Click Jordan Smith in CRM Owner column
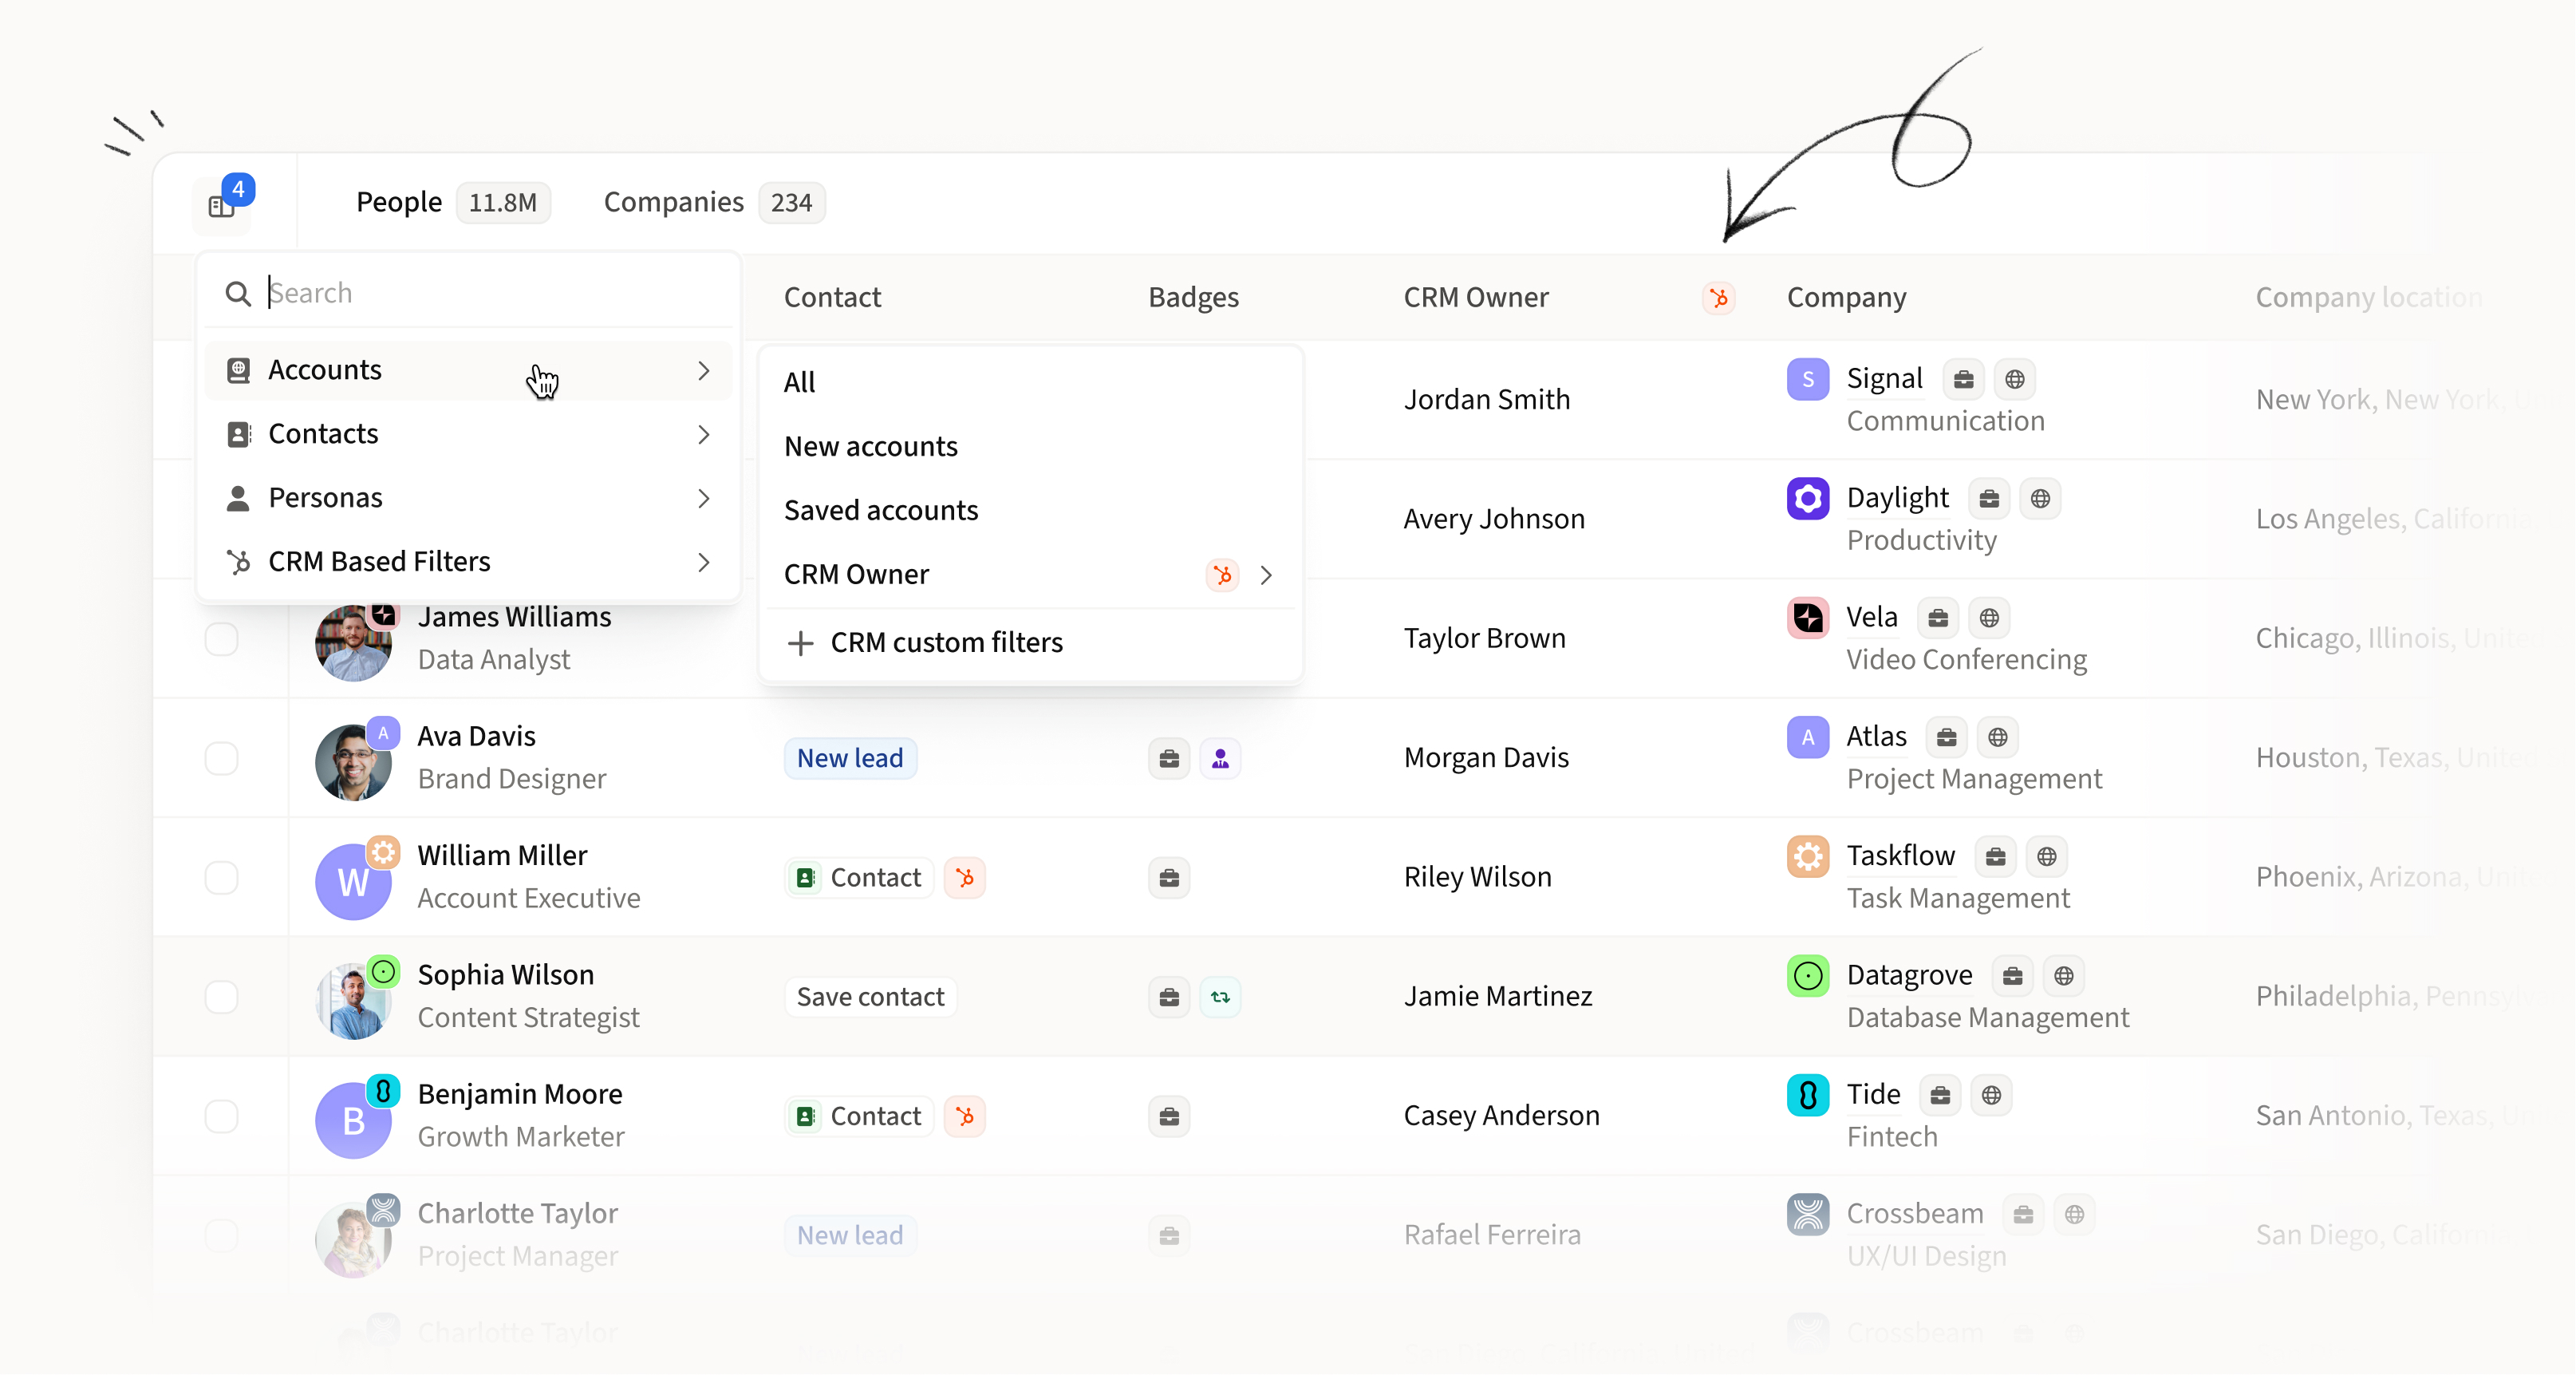Image resolution: width=2576 pixels, height=1375 pixels. (x=1486, y=400)
